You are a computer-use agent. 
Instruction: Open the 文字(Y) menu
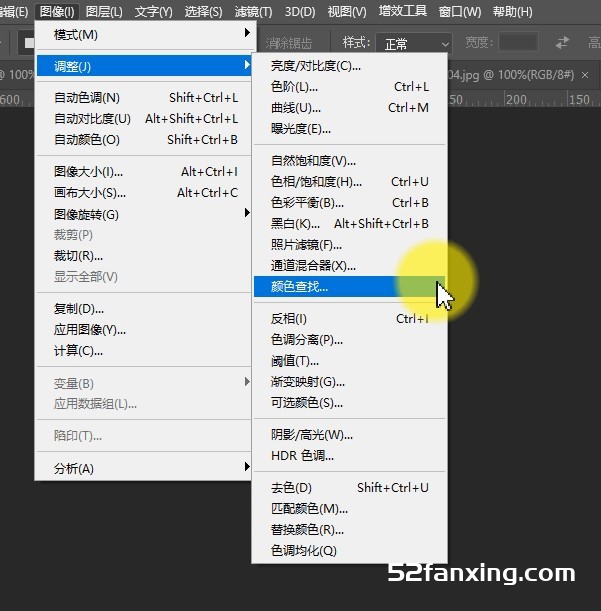pos(153,12)
